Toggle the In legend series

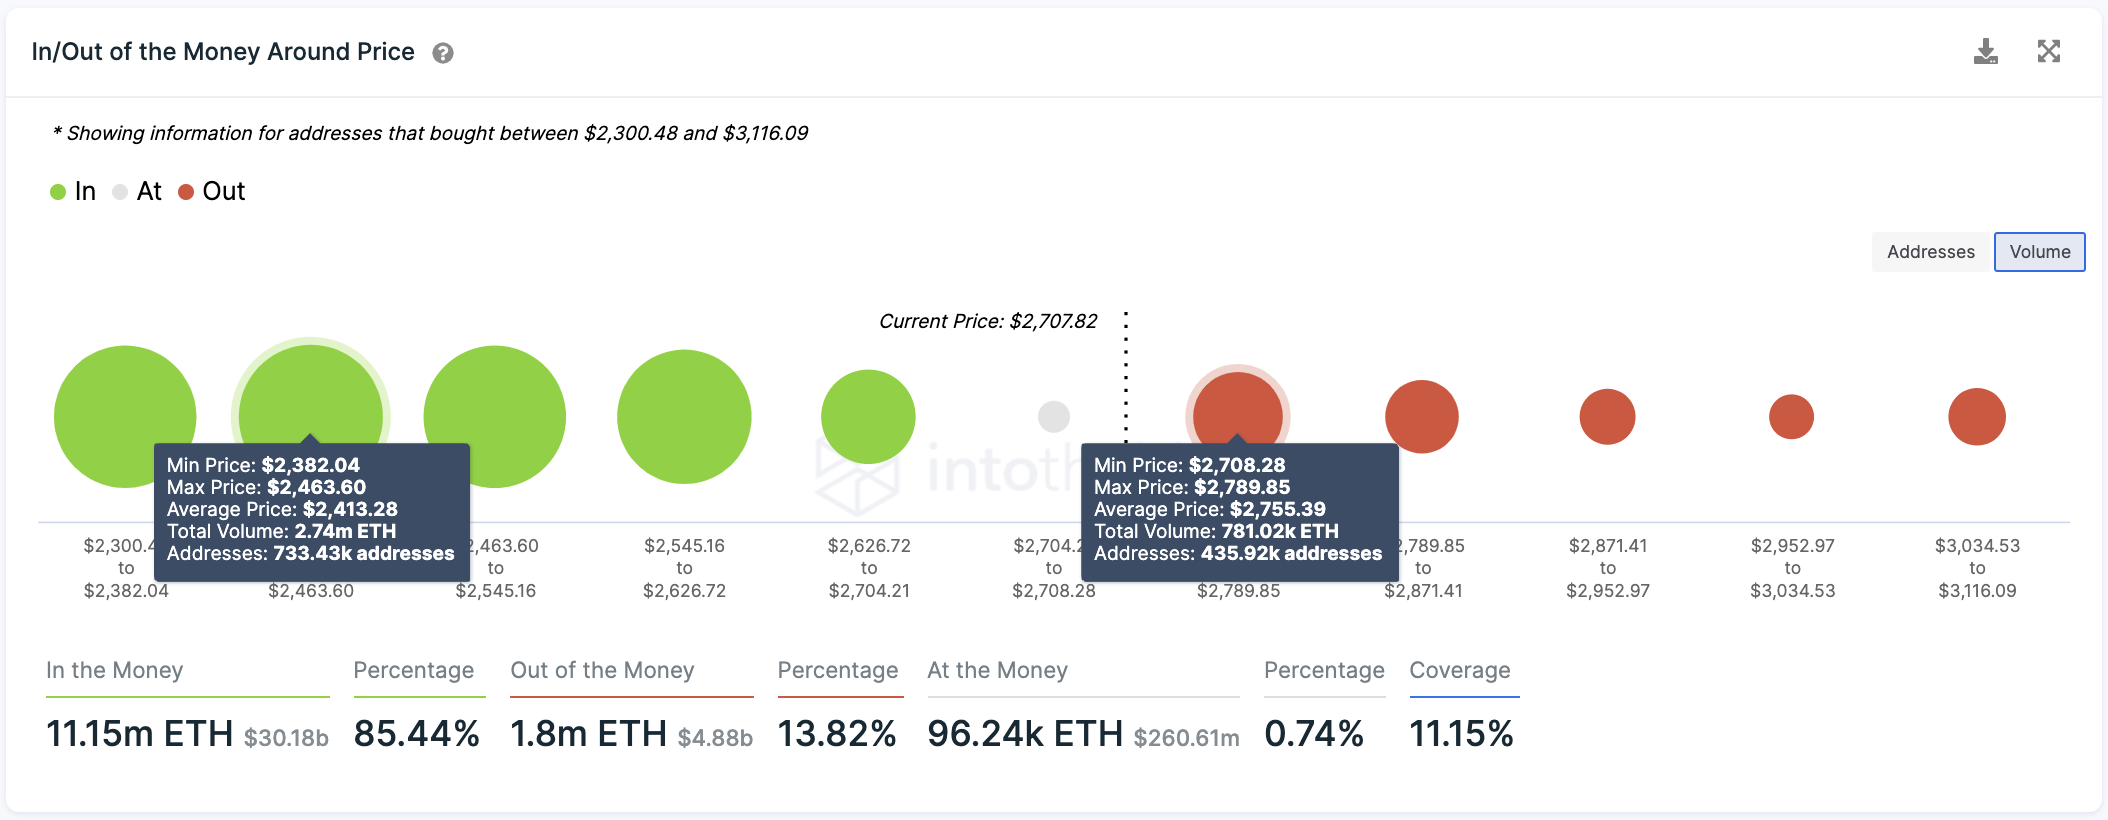pos(73,191)
